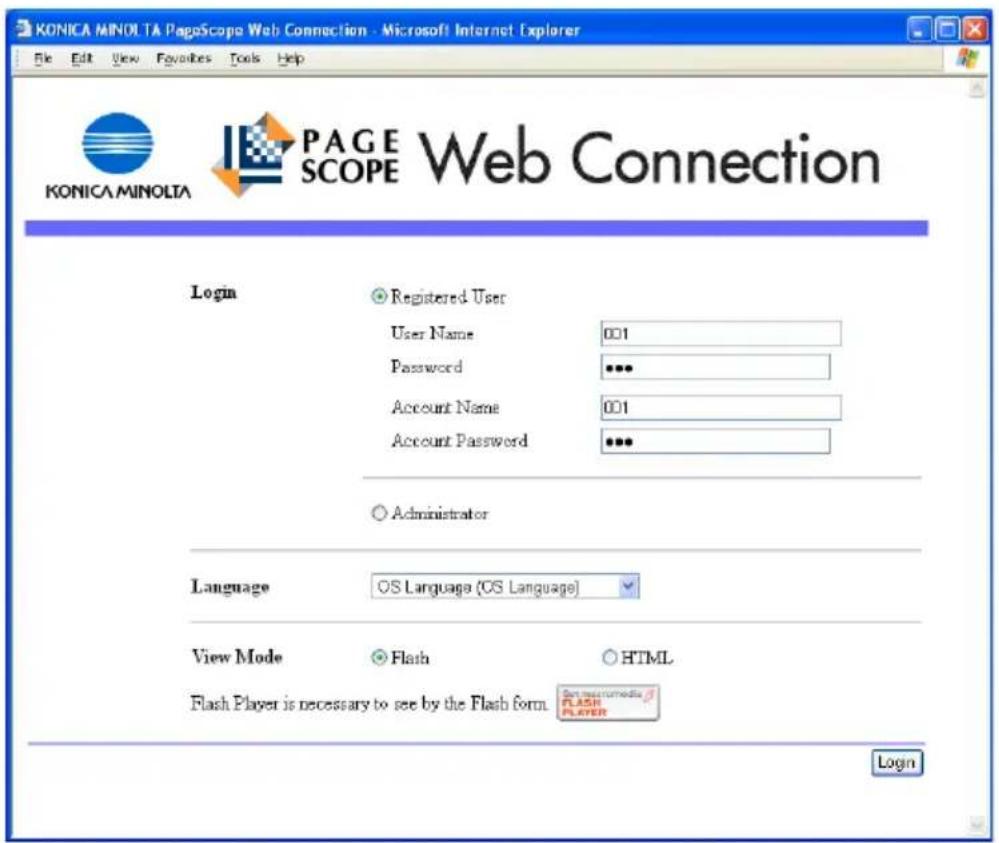Open the Help menu
999x843 pixels.
click(x=291, y=59)
